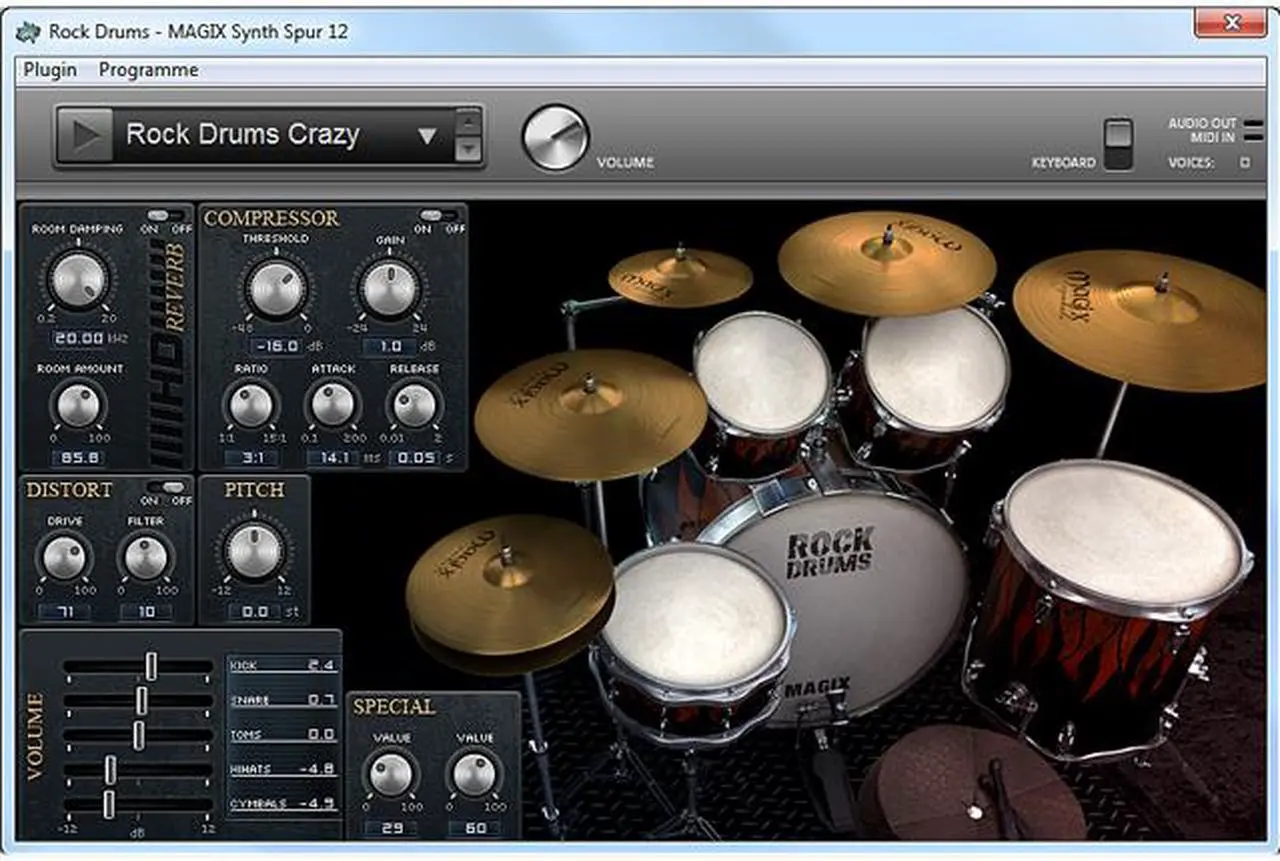This screenshot has width=1280, height=861.
Task: Hit the small splash cymbal at top
Action: tap(680, 275)
